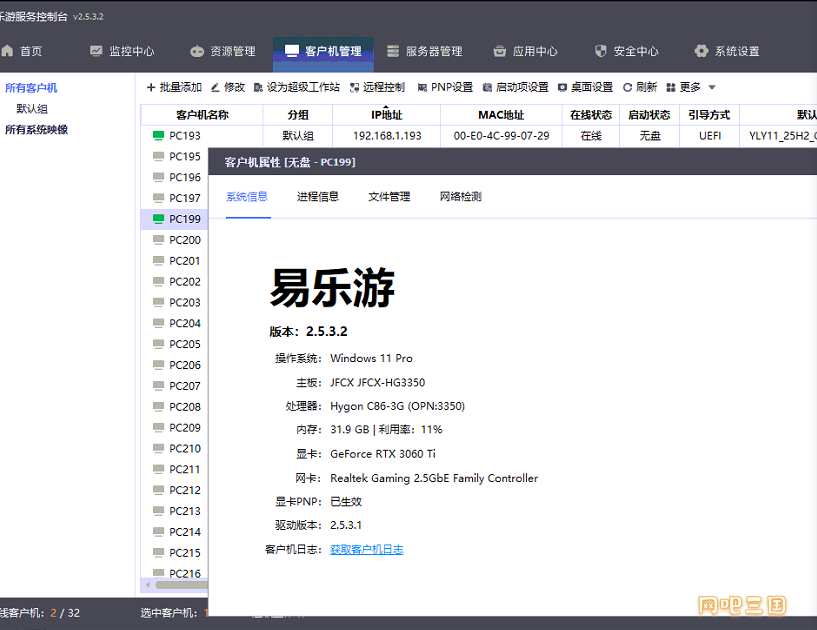The image size is (817, 630).
Task: Expand the 更多 dropdown menu
Action: click(x=691, y=87)
